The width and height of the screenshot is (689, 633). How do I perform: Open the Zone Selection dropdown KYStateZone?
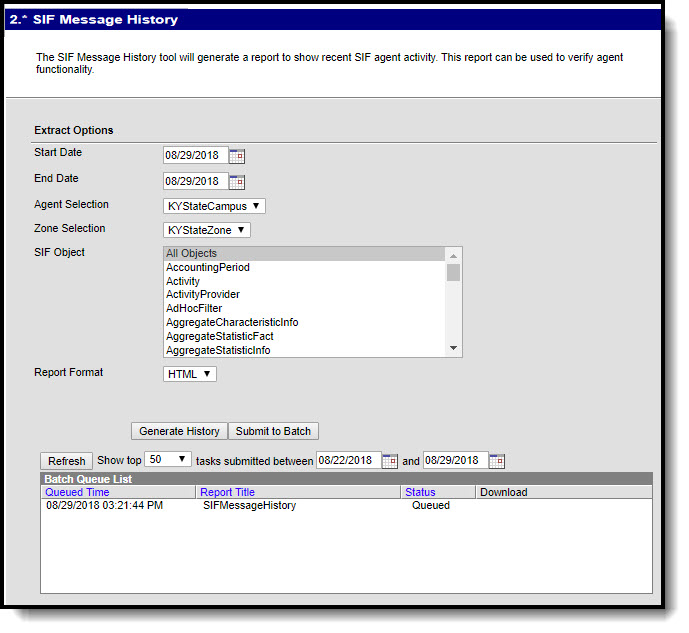207,230
